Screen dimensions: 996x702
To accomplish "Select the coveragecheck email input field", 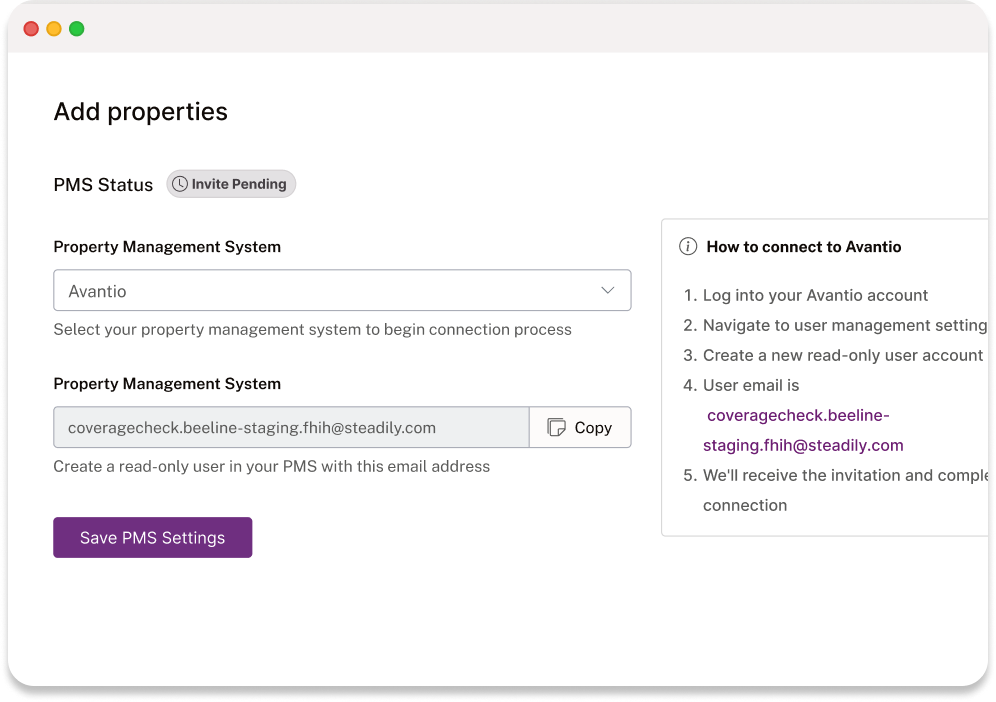I will (x=291, y=427).
